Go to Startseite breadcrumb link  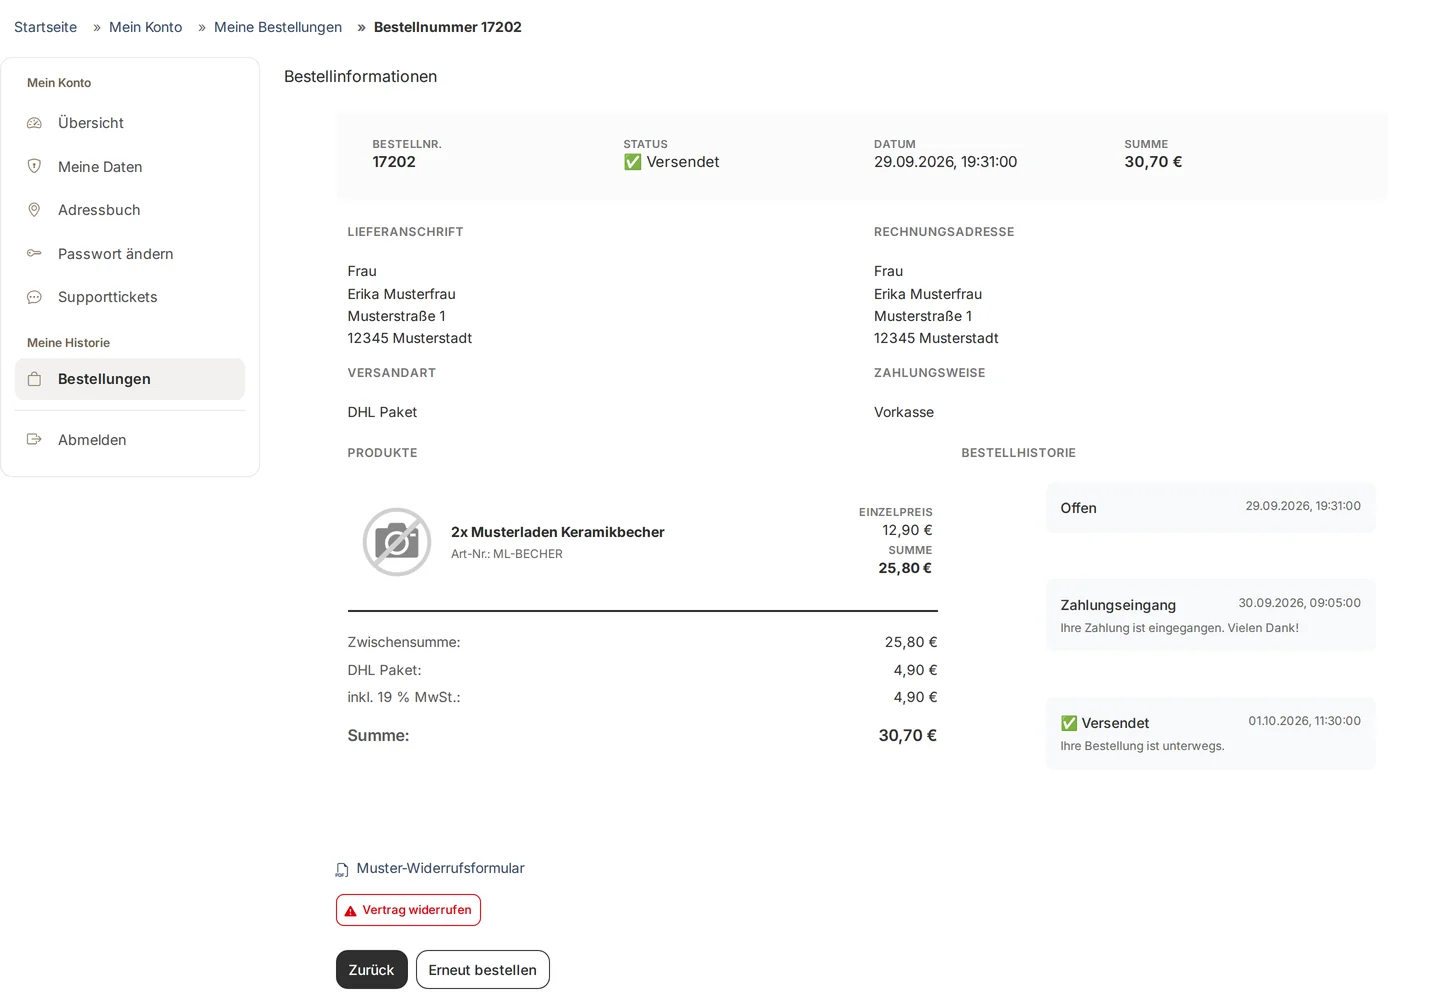click(x=45, y=27)
